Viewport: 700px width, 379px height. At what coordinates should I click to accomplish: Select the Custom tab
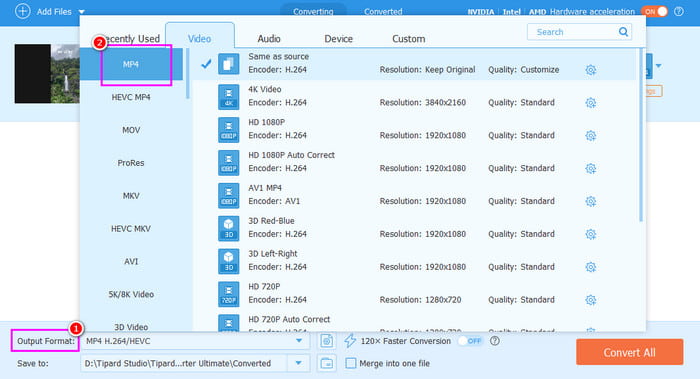point(408,39)
